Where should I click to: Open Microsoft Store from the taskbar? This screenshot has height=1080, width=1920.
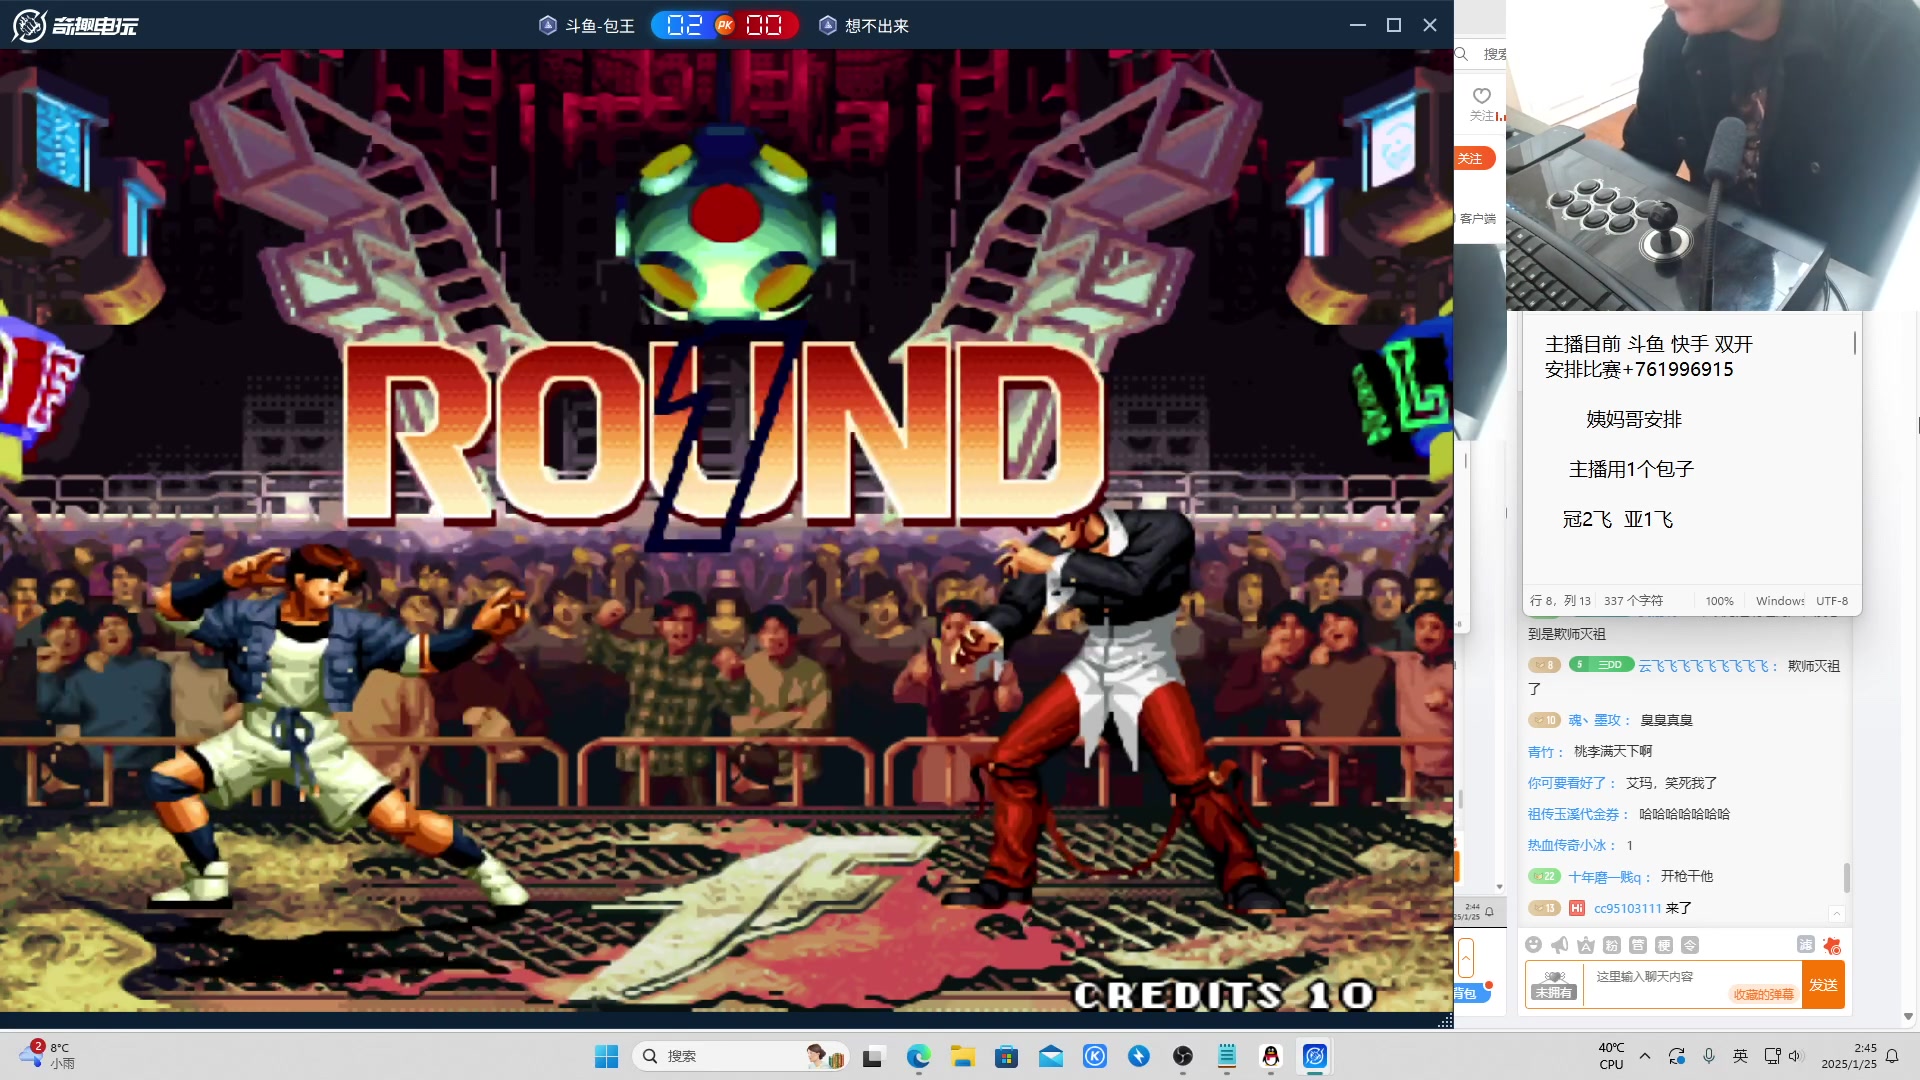click(1006, 1056)
